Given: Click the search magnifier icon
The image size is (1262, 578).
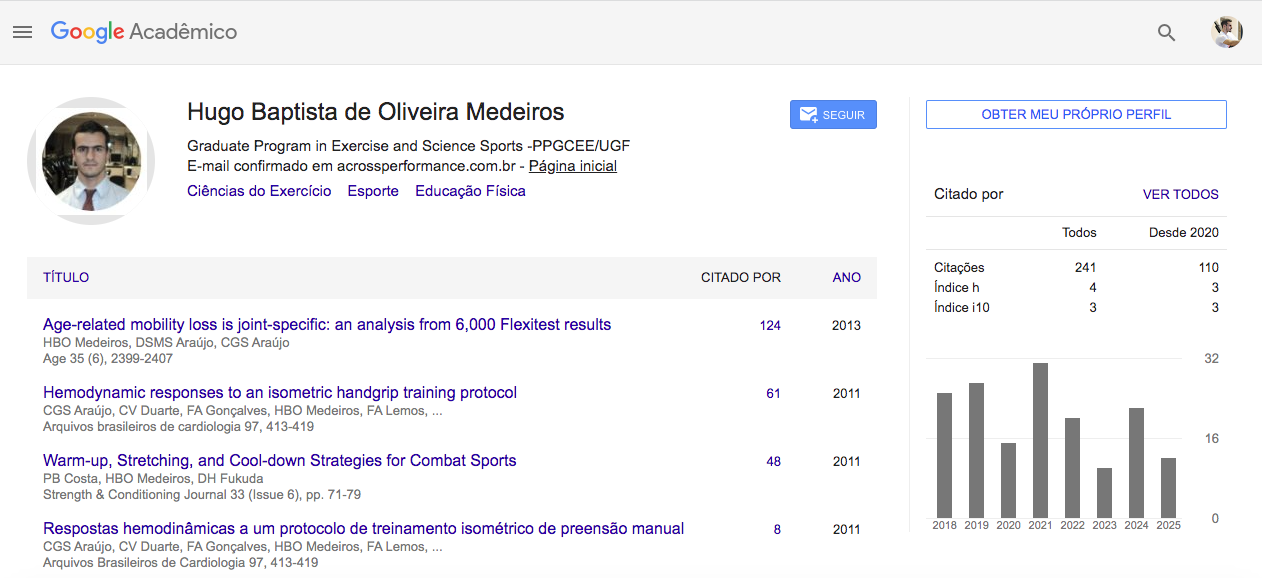Looking at the screenshot, I should pyautogui.click(x=1166, y=32).
